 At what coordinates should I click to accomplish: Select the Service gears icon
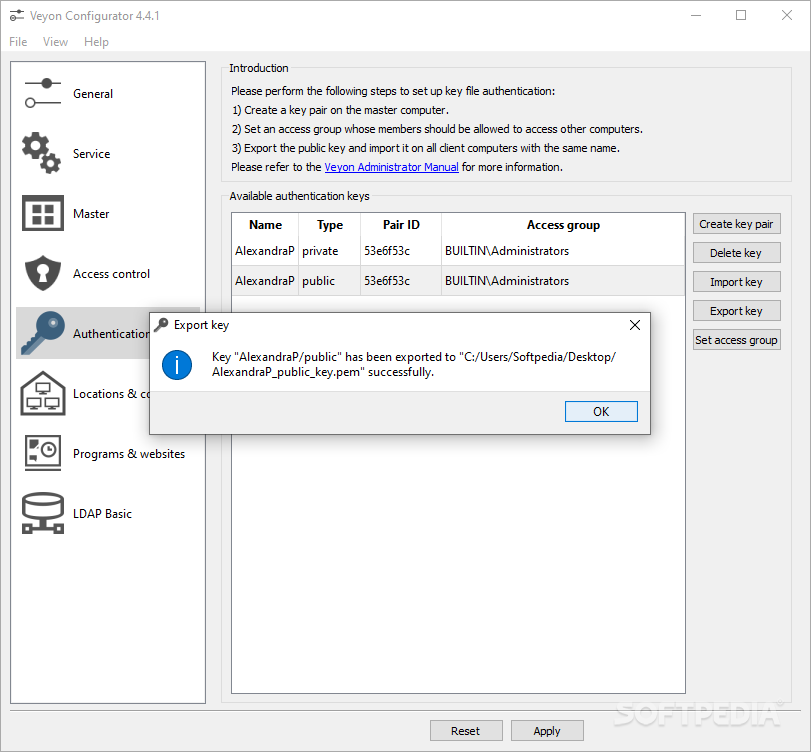coord(41,153)
